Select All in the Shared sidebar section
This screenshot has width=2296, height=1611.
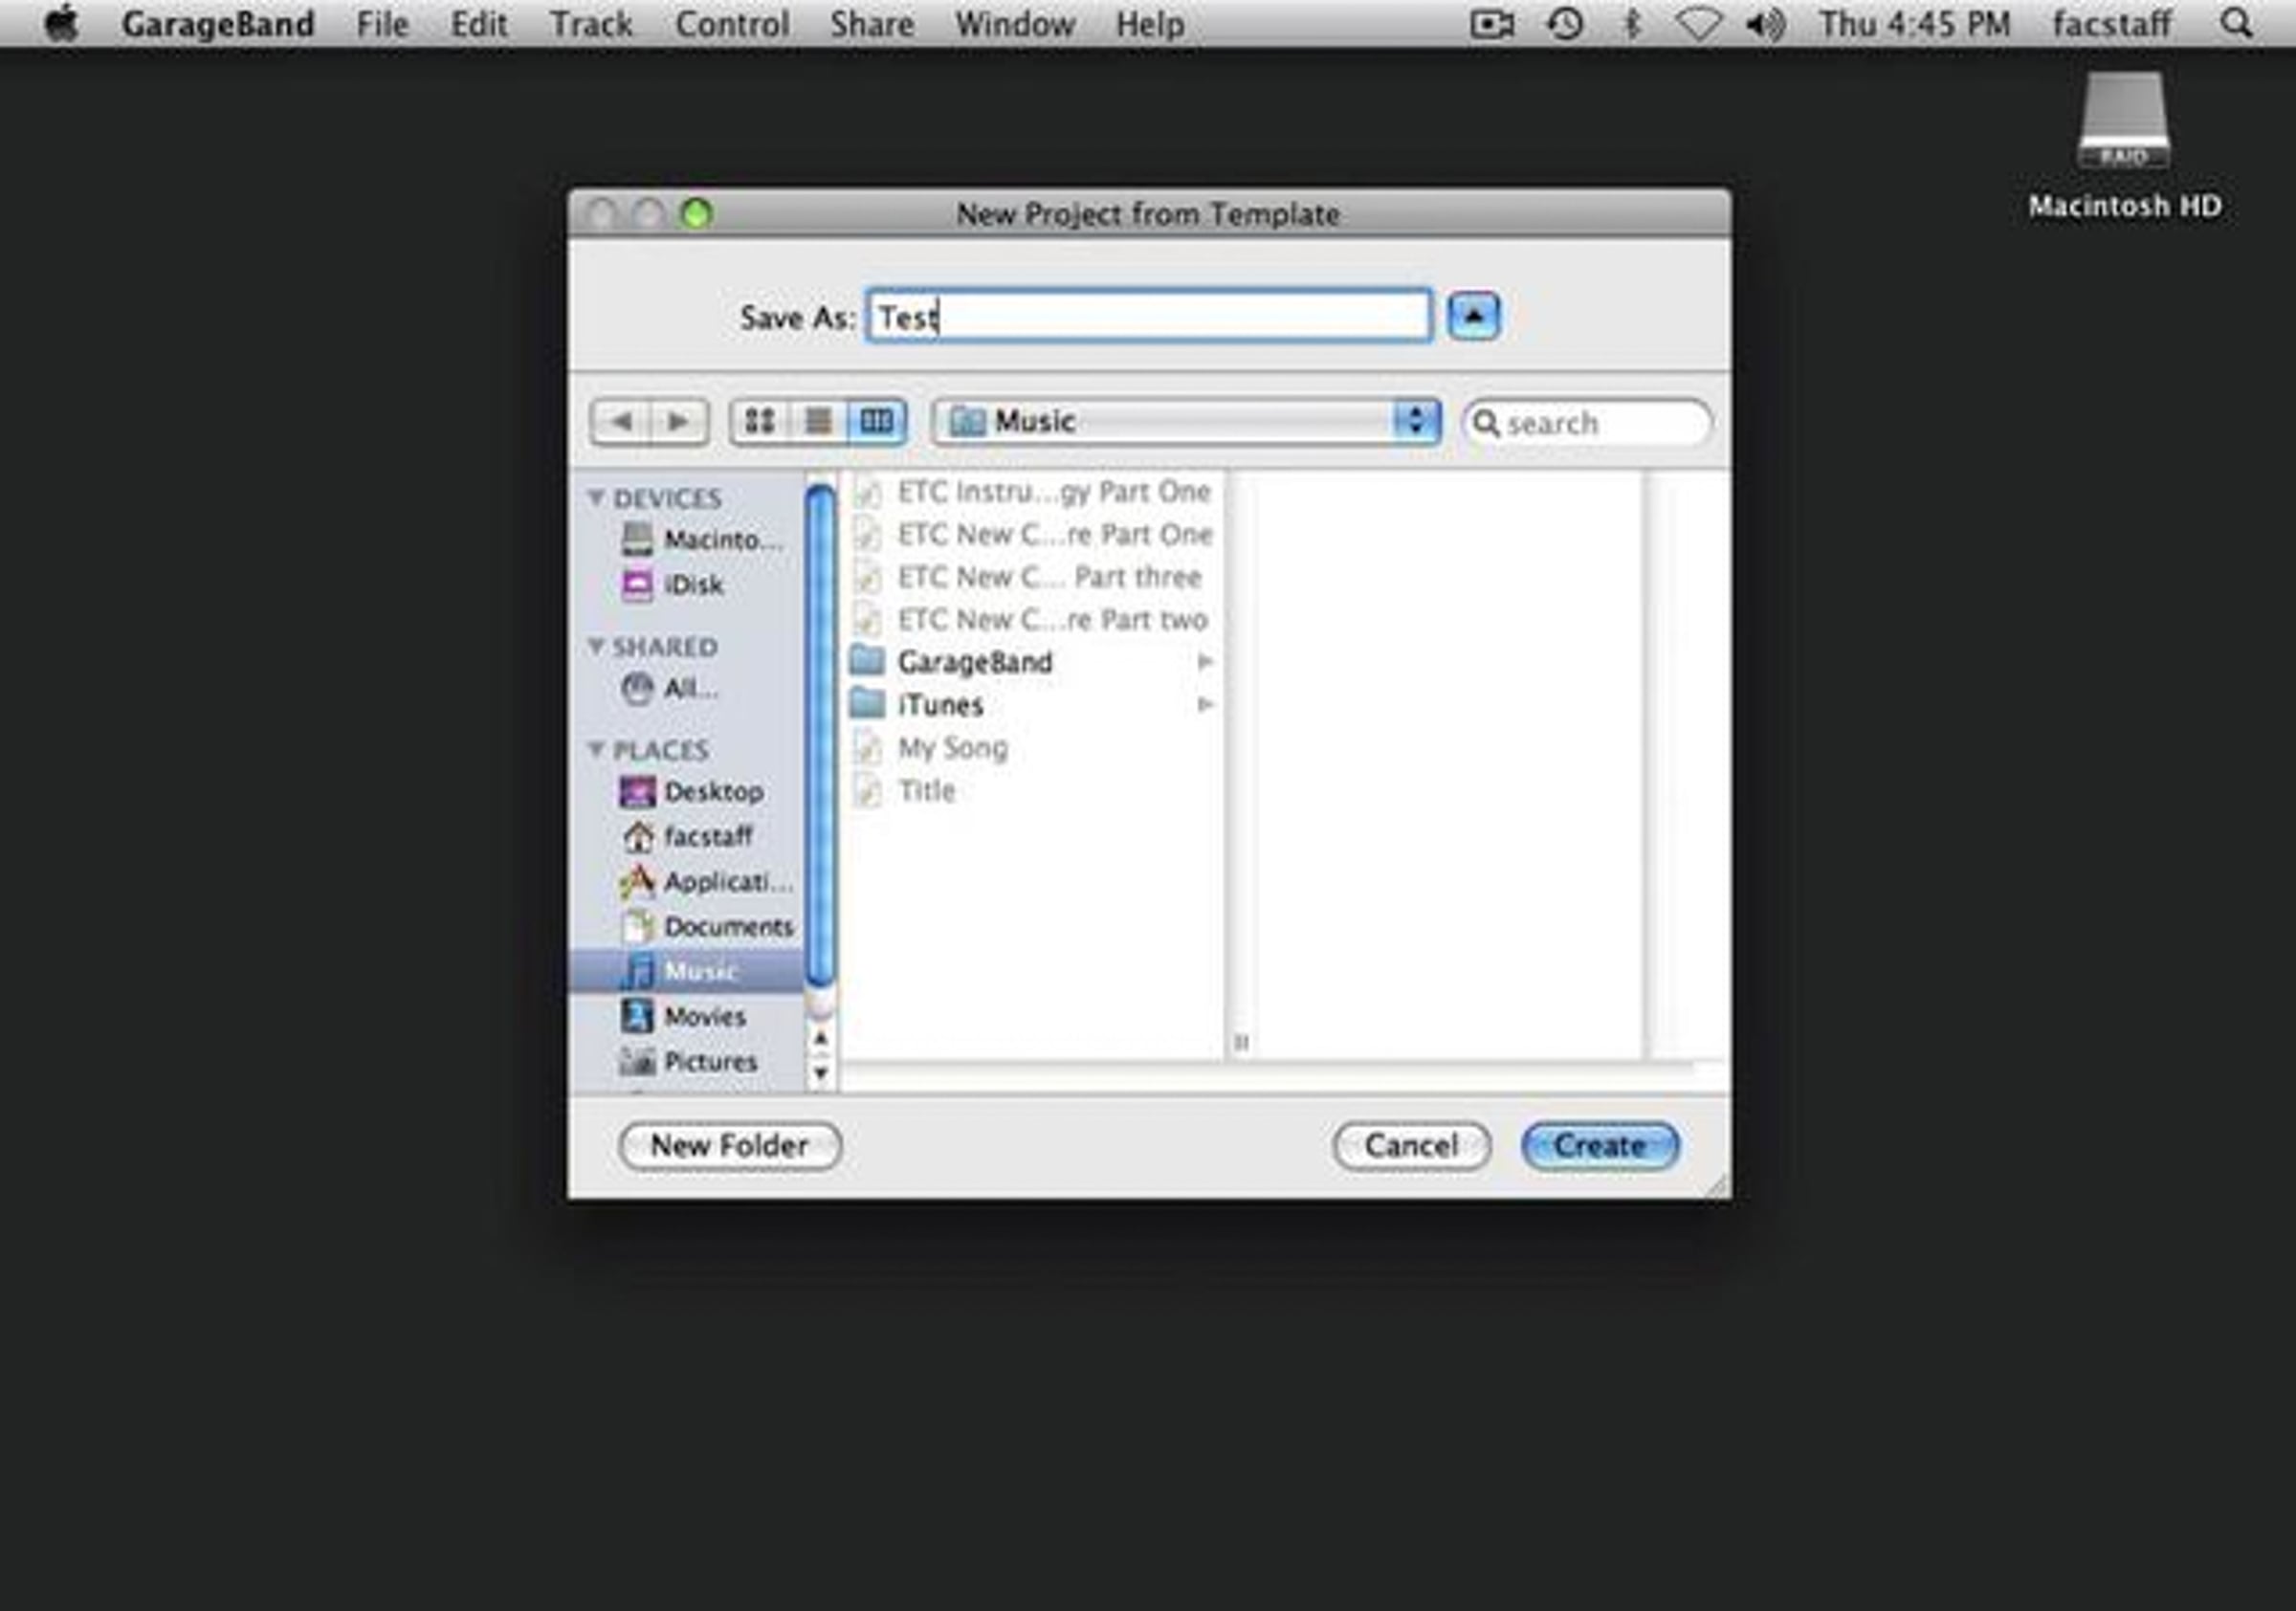point(668,688)
